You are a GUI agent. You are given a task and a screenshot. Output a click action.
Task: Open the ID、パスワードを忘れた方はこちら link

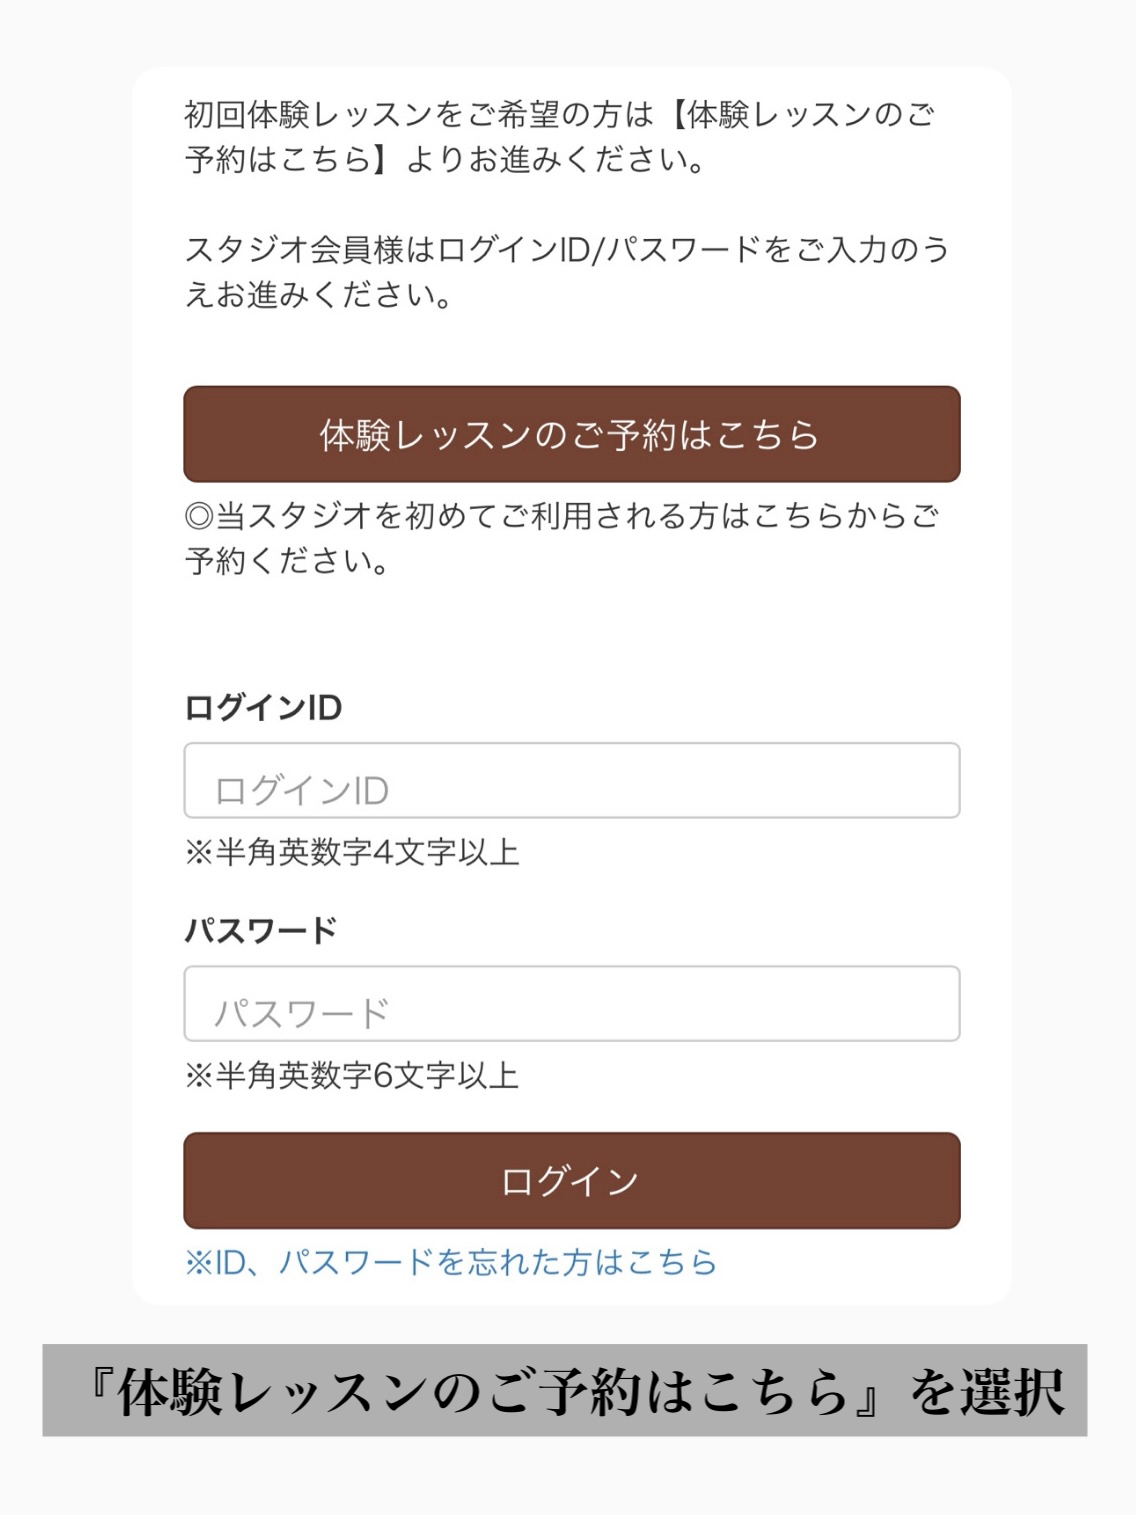451,1262
